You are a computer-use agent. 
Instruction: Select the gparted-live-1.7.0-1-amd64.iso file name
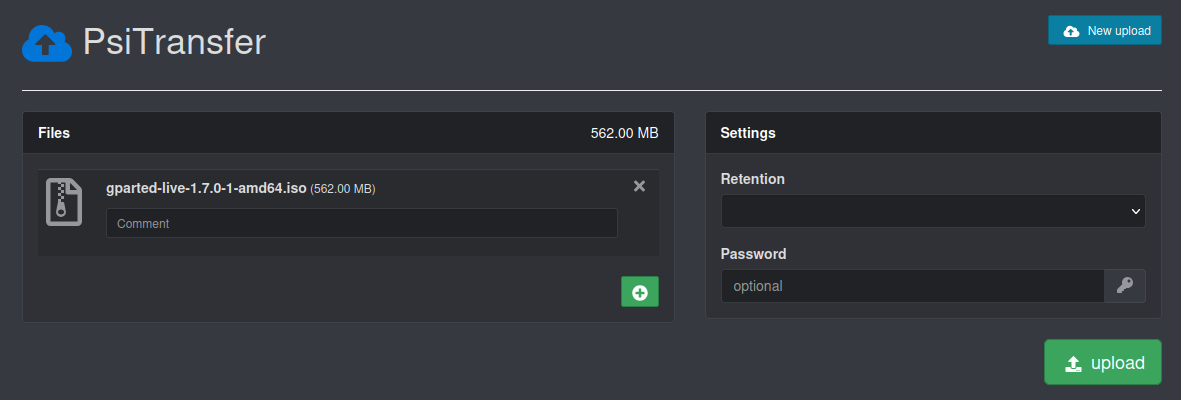(206, 188)
